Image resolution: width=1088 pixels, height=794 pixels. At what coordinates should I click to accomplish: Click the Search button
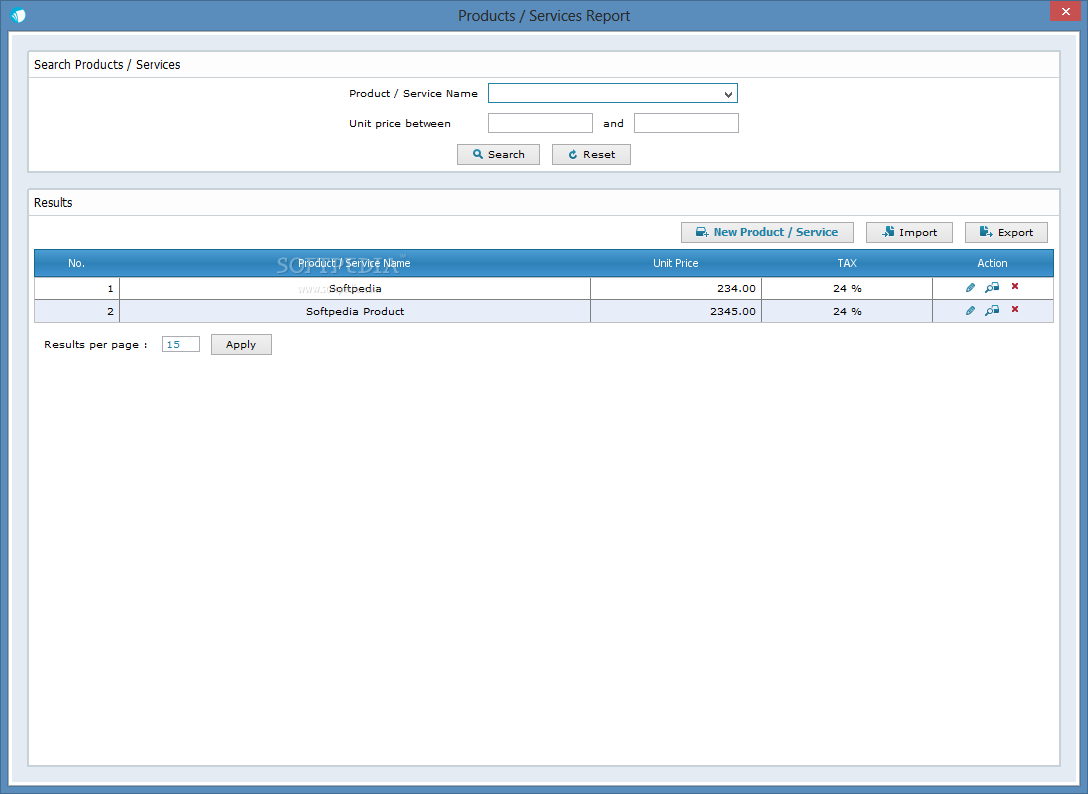coord(498,154)
